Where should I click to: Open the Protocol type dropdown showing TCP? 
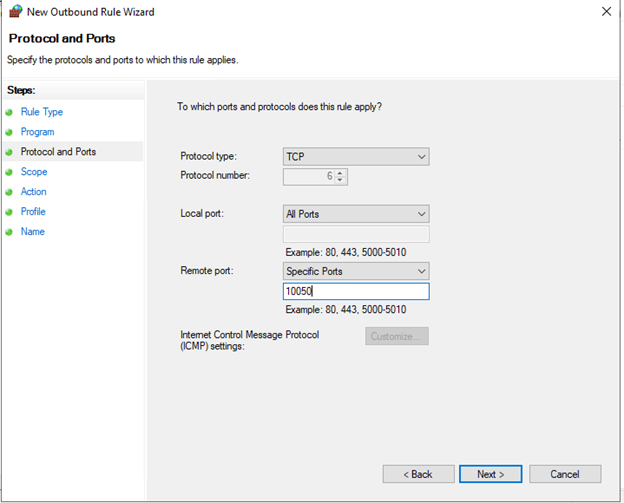(x=356, y=156)
